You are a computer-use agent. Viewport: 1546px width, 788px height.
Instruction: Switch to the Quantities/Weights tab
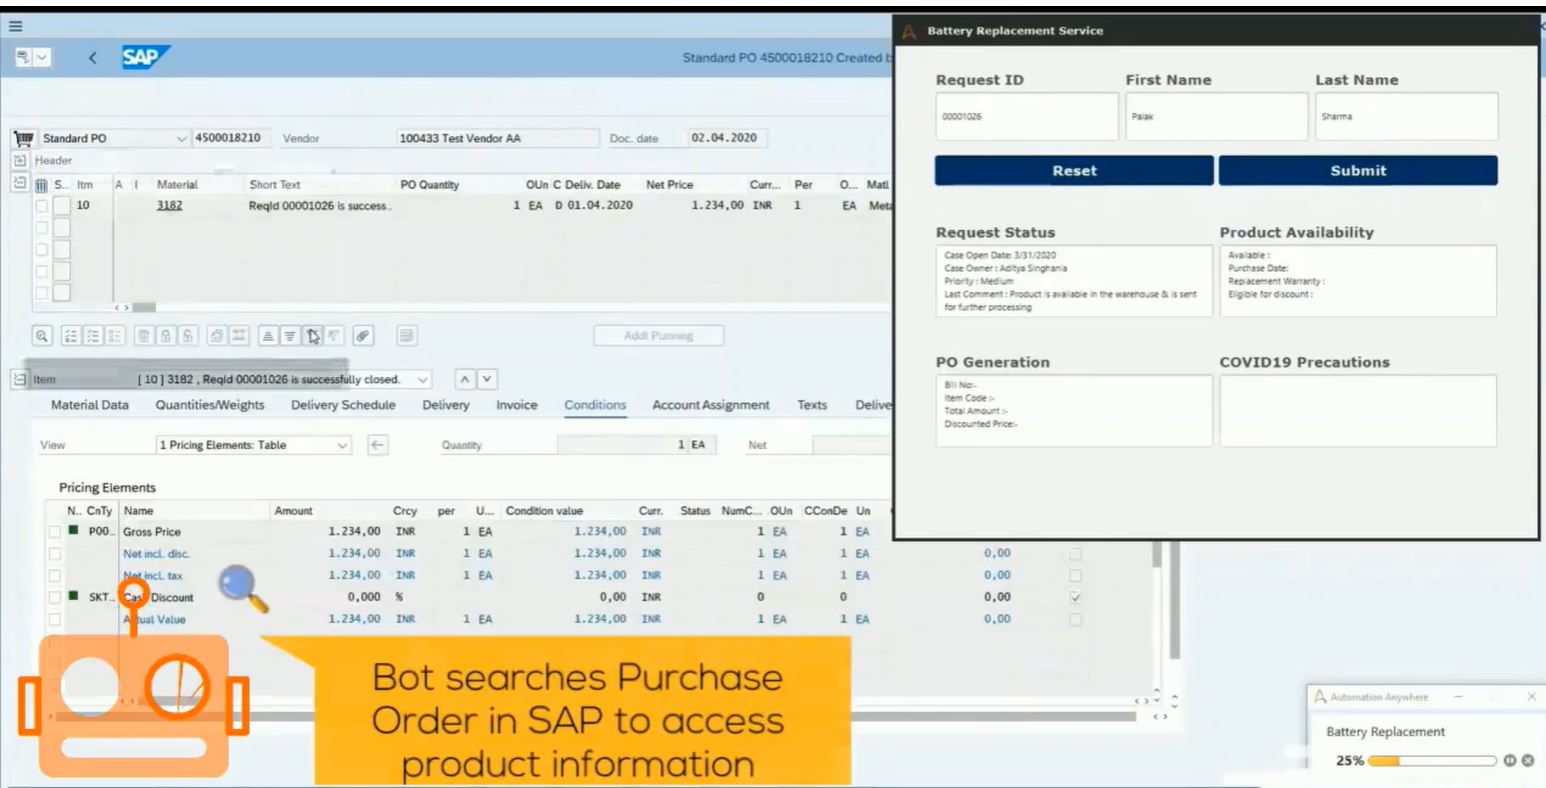click(x=210, y=405)
